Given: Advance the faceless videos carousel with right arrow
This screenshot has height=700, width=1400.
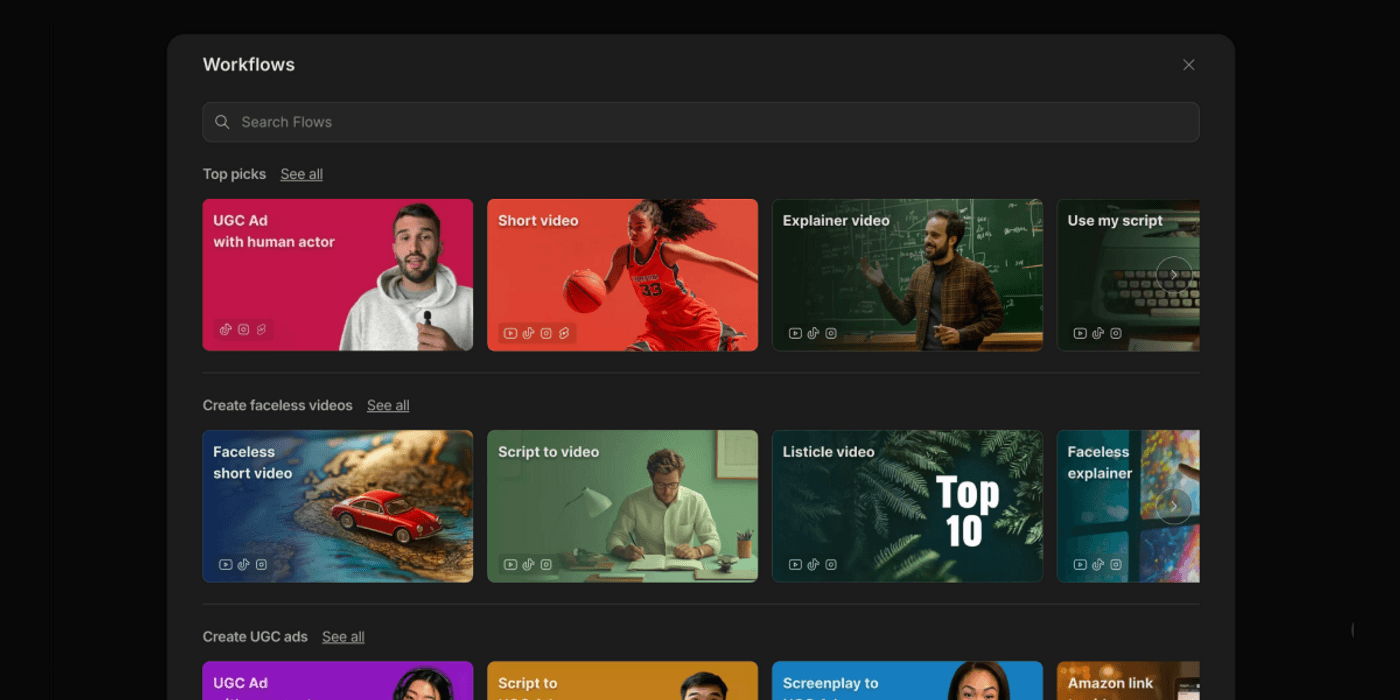Looking at the screenshot, I should 1173,506.
